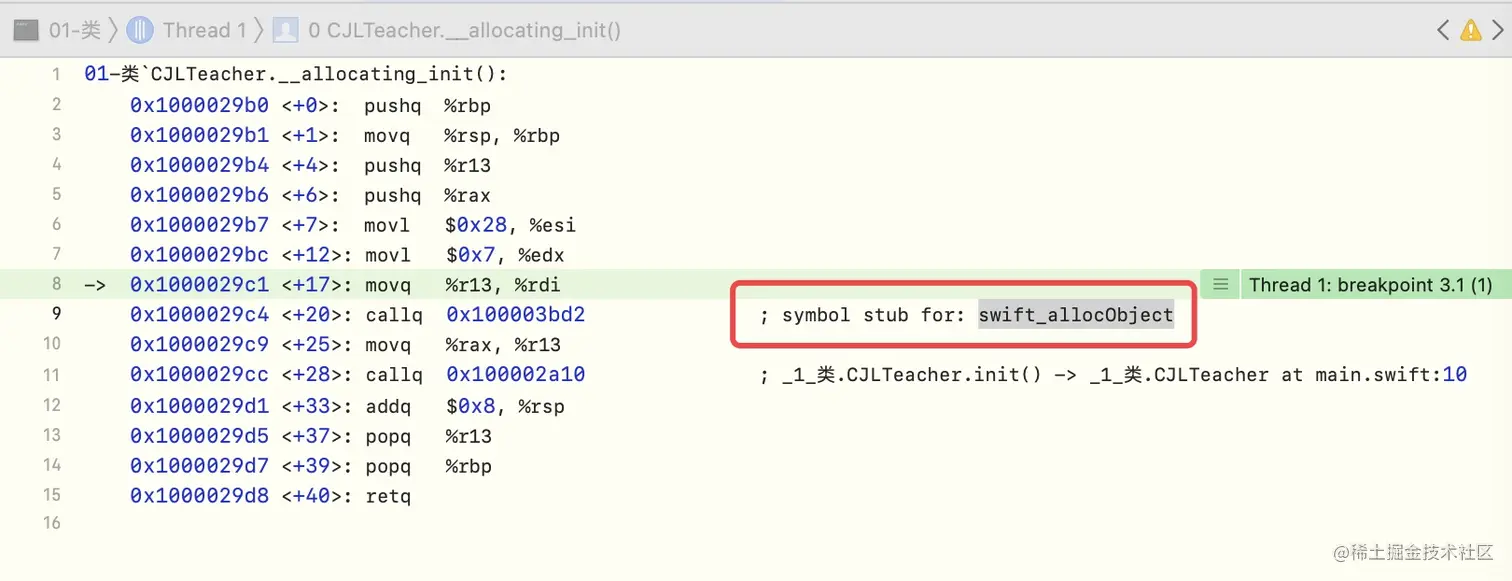The image size is (1512, 581).
Task: Click the addq mnemonic on line 12
Action: pos(387,406)
